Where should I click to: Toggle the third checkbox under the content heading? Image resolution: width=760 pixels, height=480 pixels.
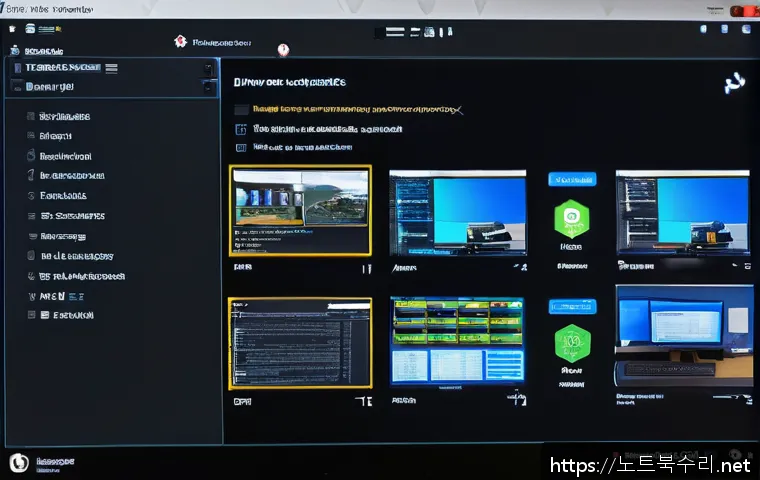coord(241,147)
